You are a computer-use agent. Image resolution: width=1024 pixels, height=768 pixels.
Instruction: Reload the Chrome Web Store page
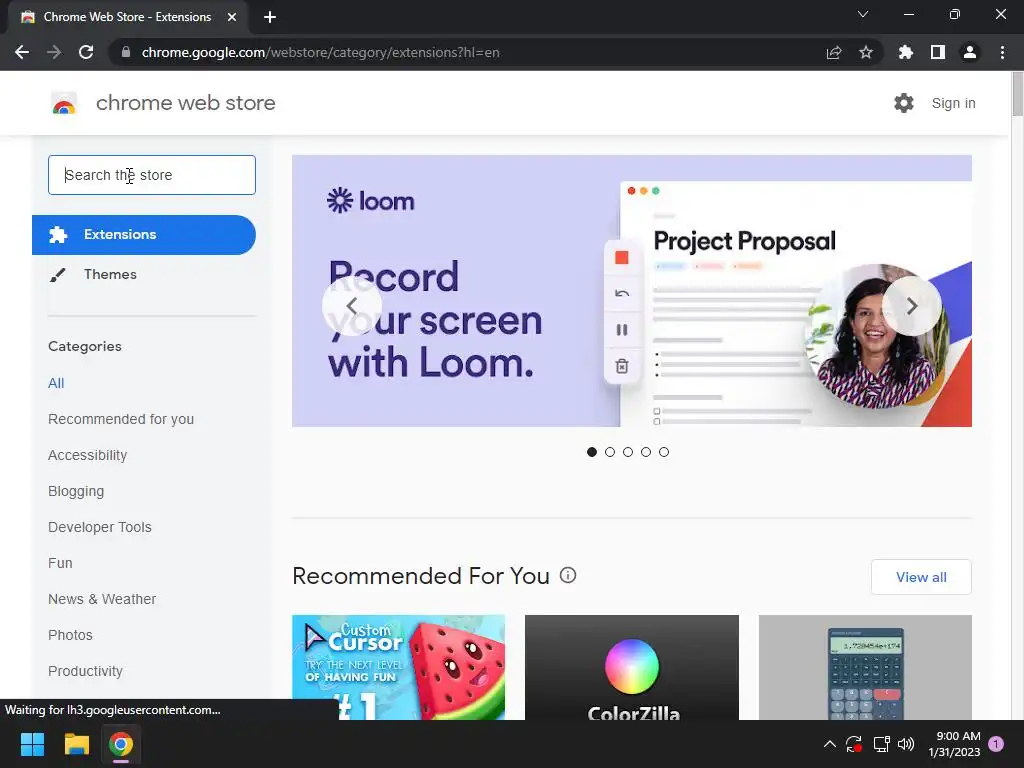[86, 52]
